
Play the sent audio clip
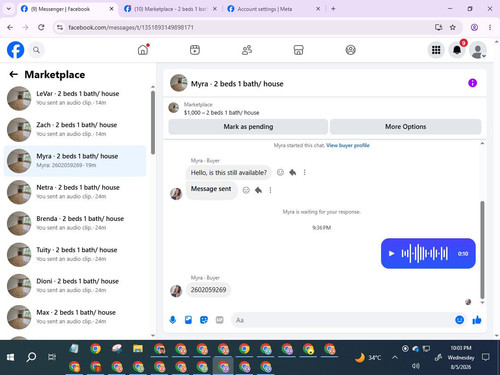[392, 254]
